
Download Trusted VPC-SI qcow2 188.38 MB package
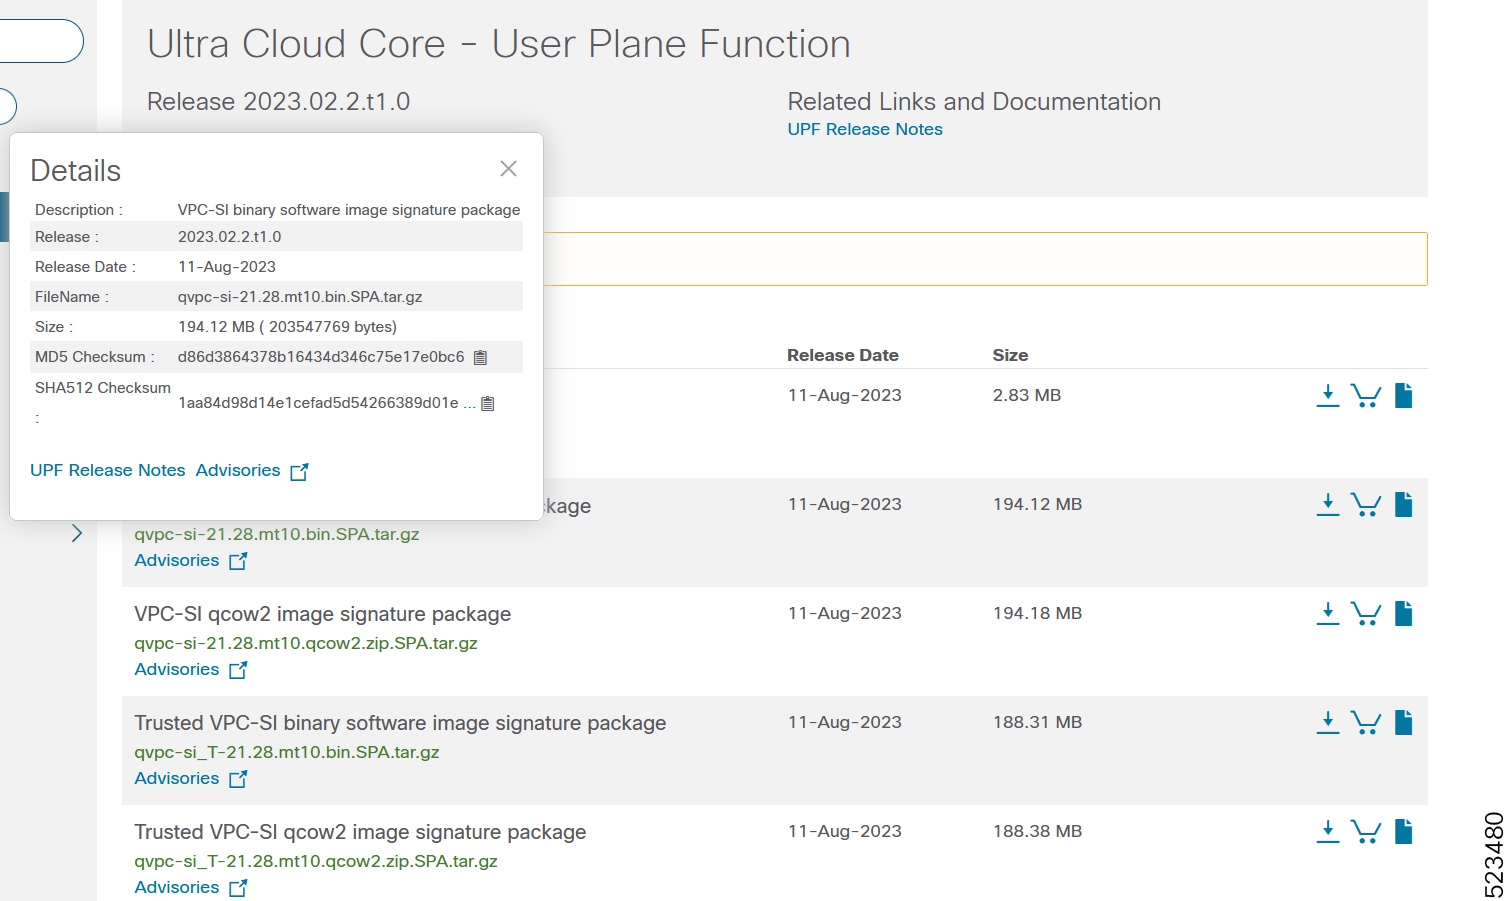pyautogui.click(x=1327, y=832)
